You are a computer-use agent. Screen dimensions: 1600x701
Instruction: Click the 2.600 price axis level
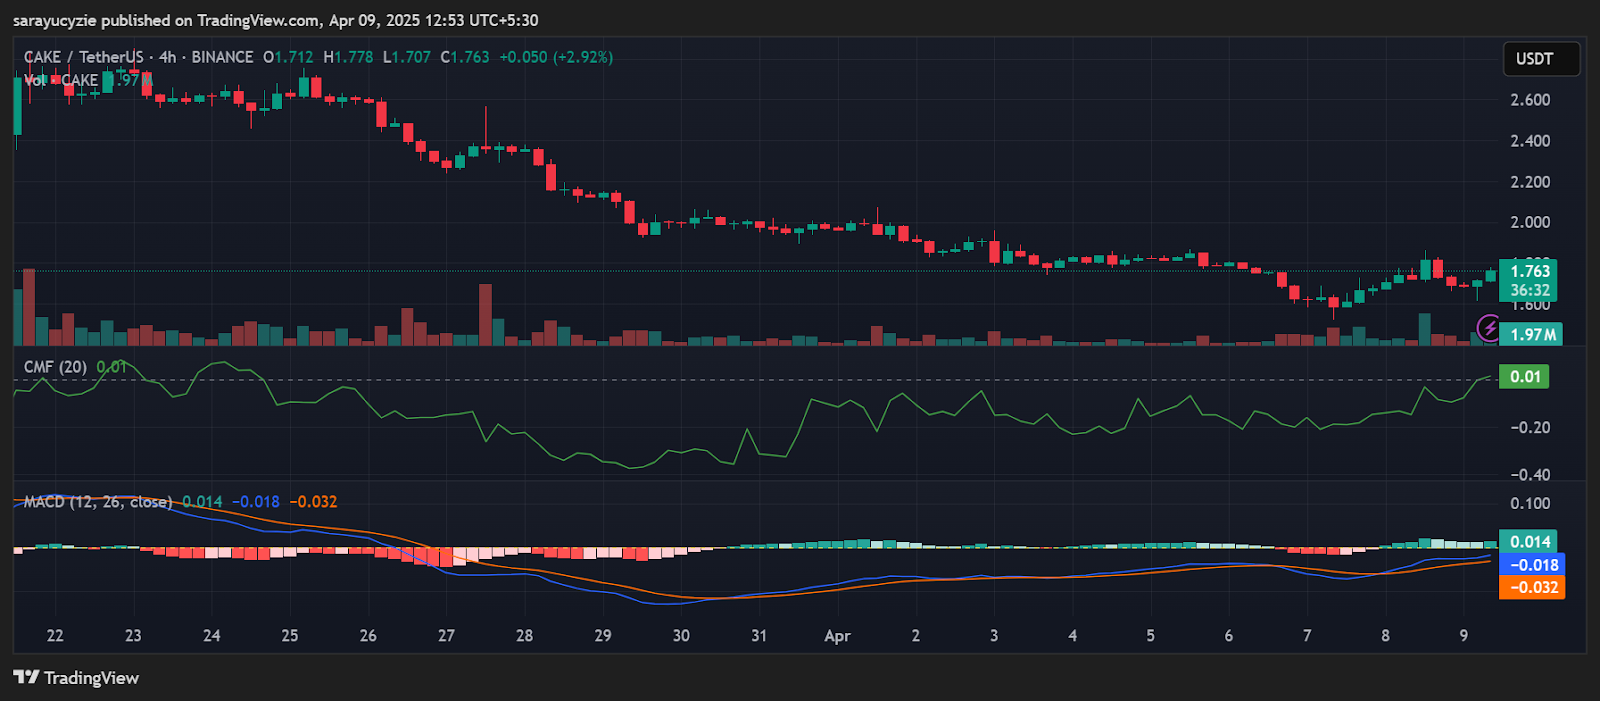click(x=1530, y=100)
